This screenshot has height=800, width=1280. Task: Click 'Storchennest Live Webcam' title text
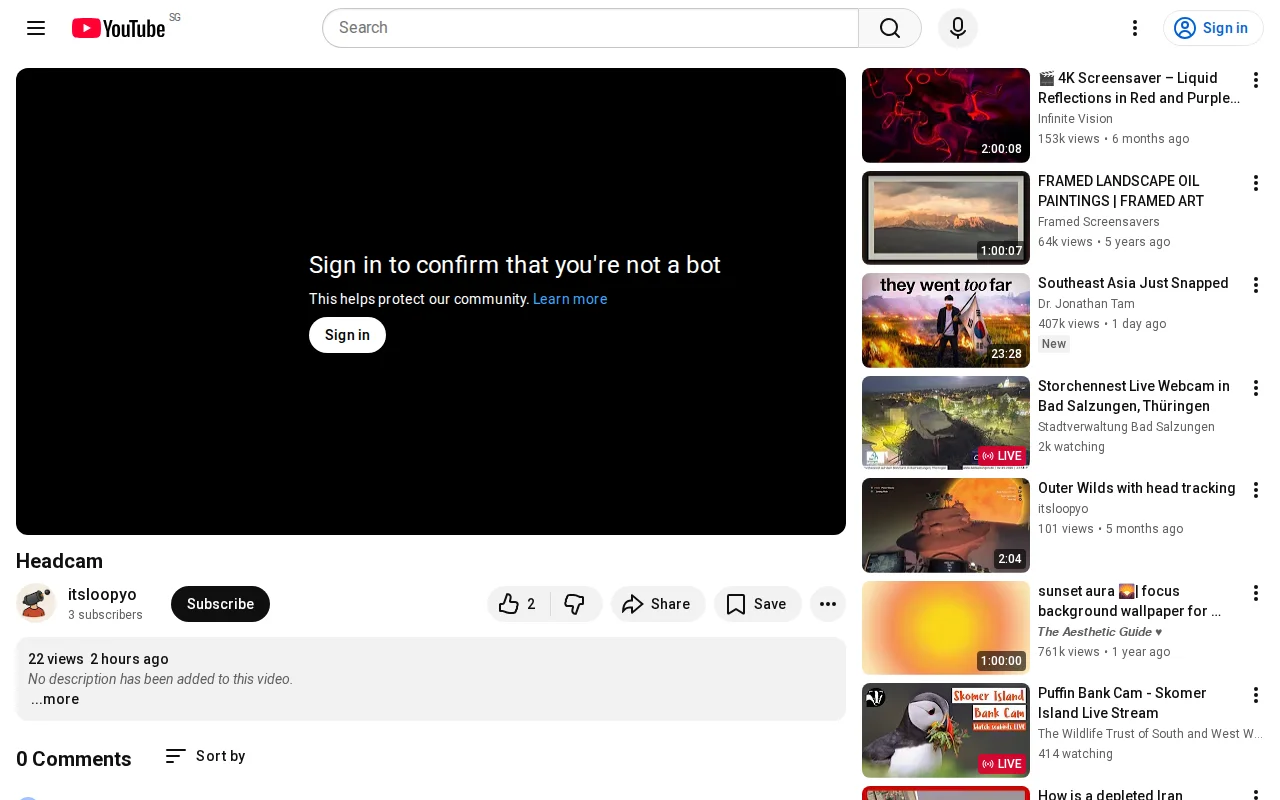coord(1134,396)
